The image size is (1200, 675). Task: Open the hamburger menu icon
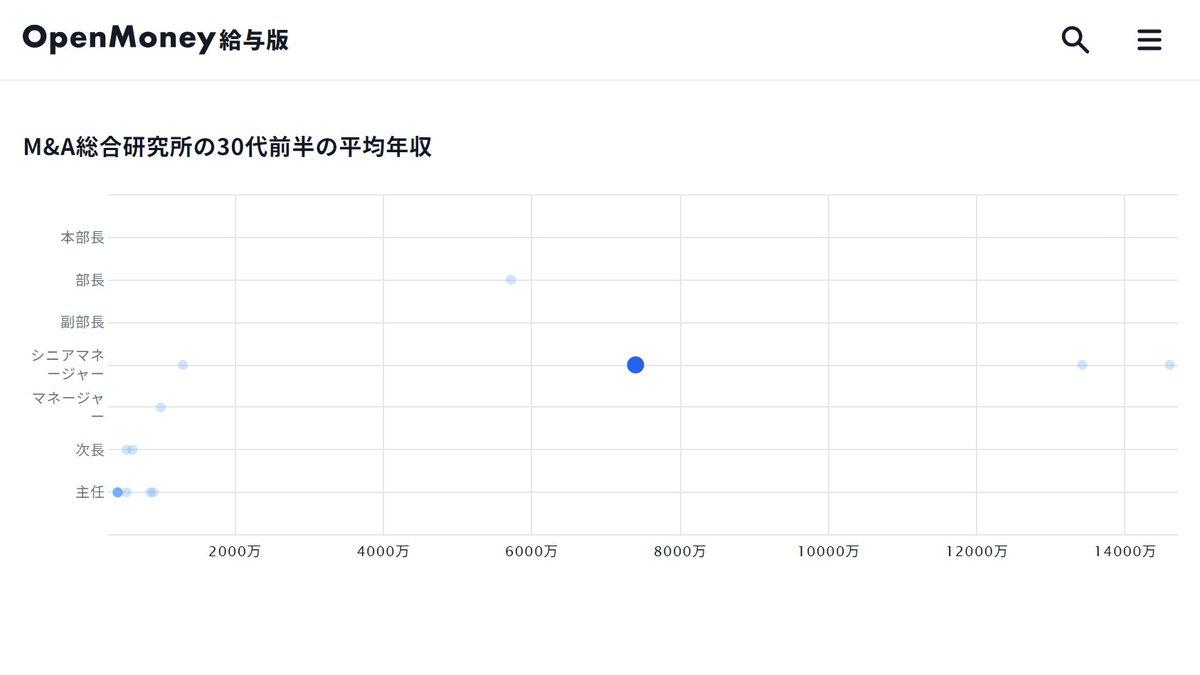pos(1149,40)
